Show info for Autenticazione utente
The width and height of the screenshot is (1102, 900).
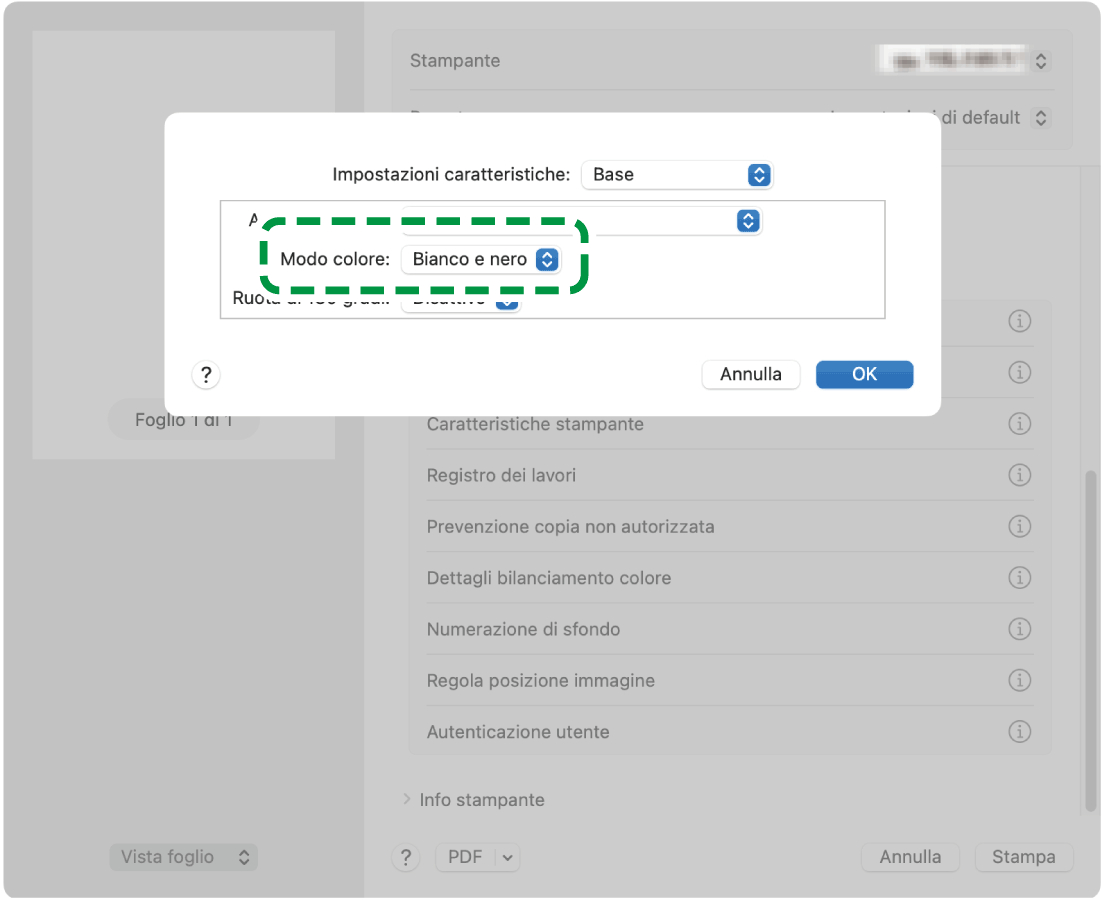1019,731
